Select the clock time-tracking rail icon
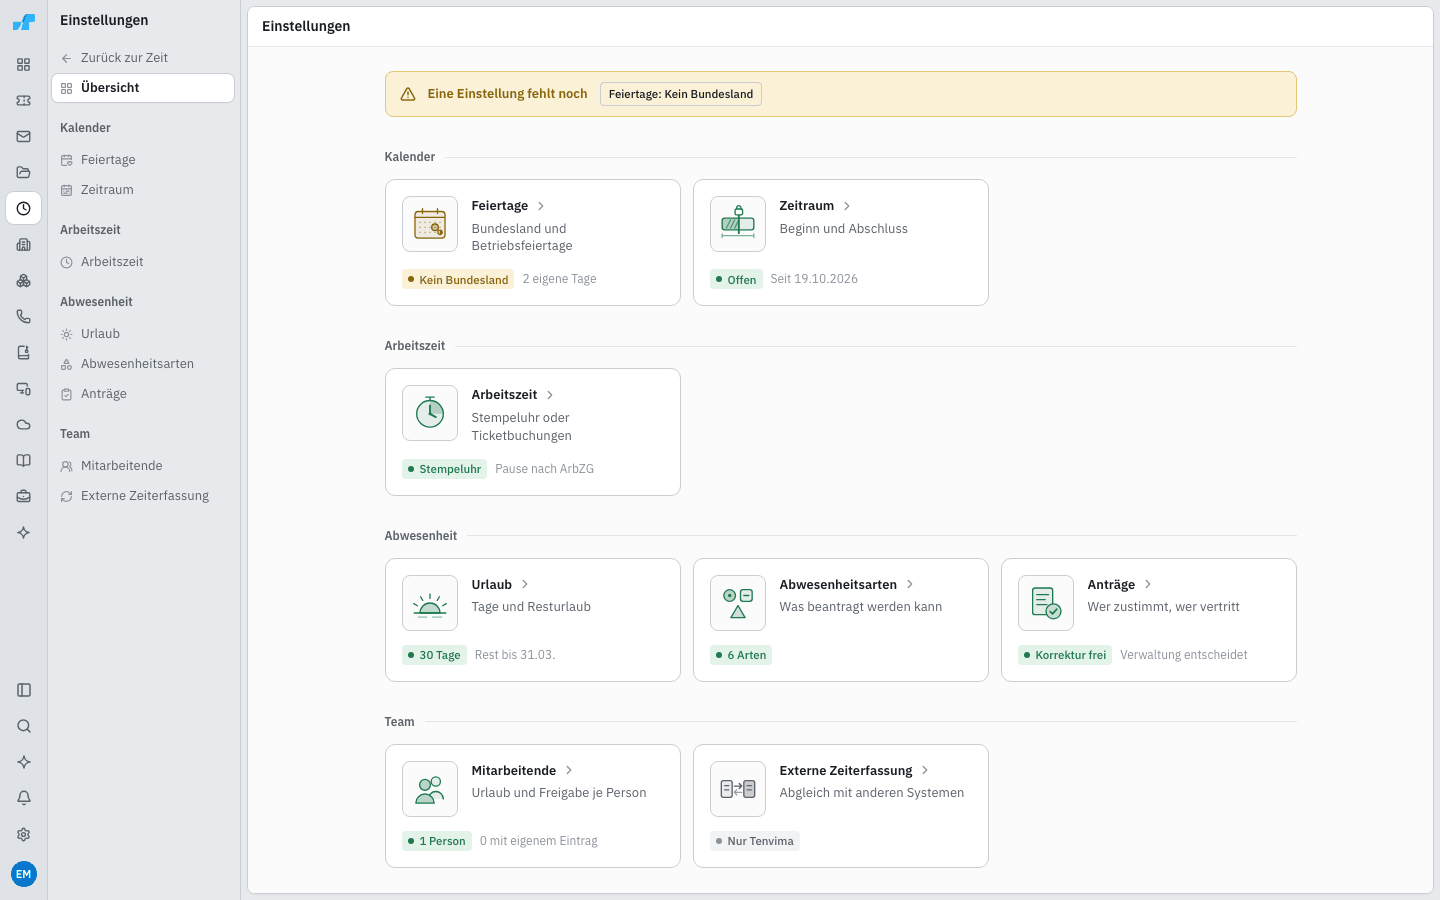The image size is (1440, 900). point(24,209)
